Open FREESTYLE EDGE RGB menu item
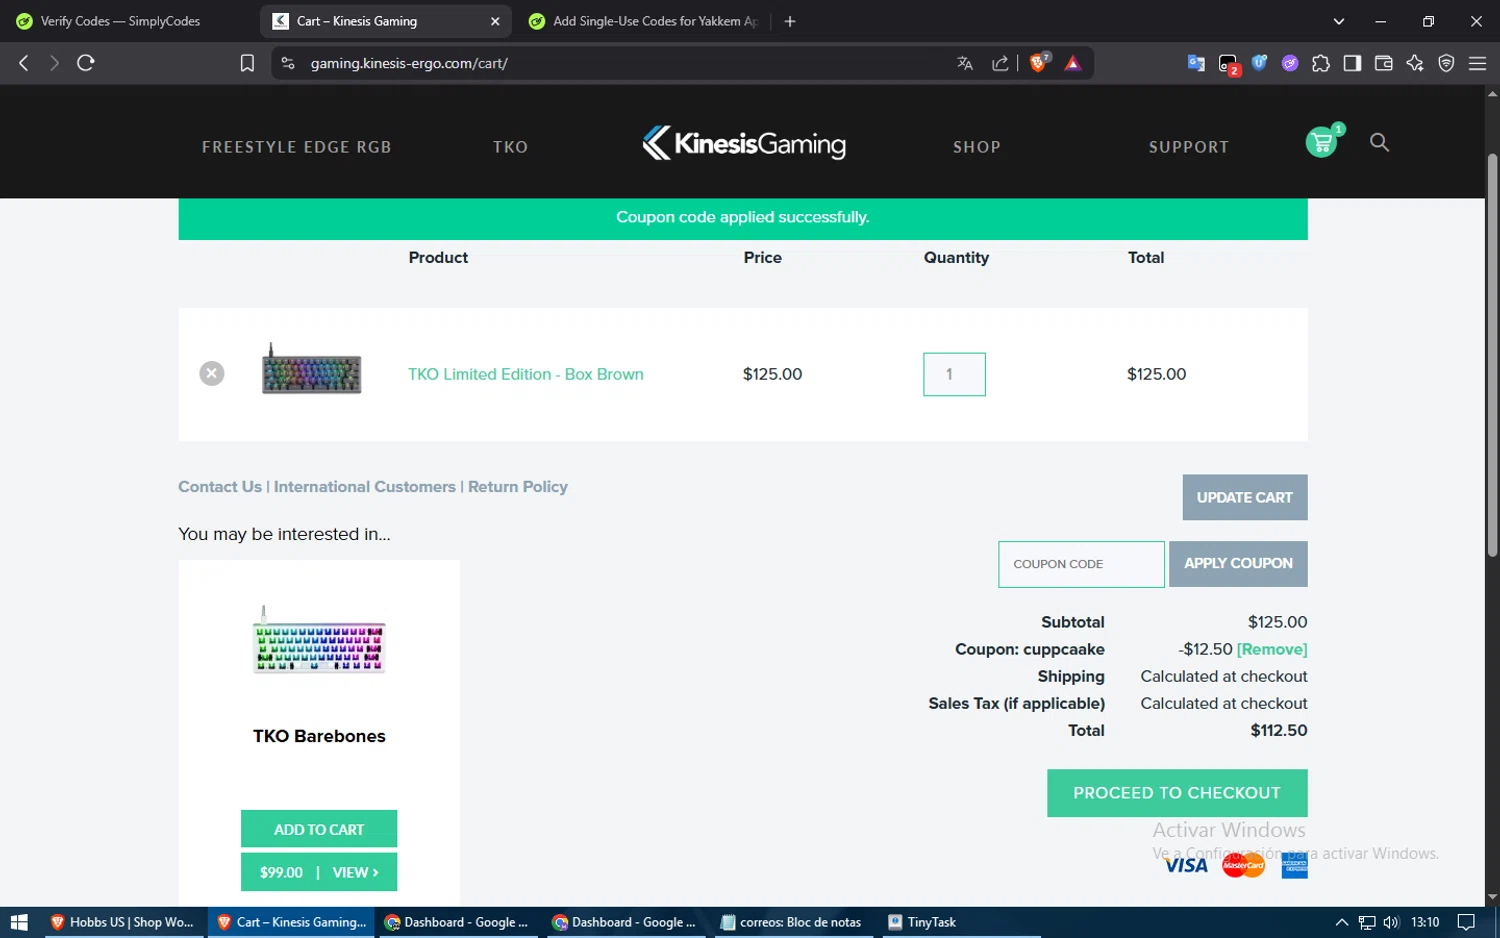 click(x=297, y=147)
